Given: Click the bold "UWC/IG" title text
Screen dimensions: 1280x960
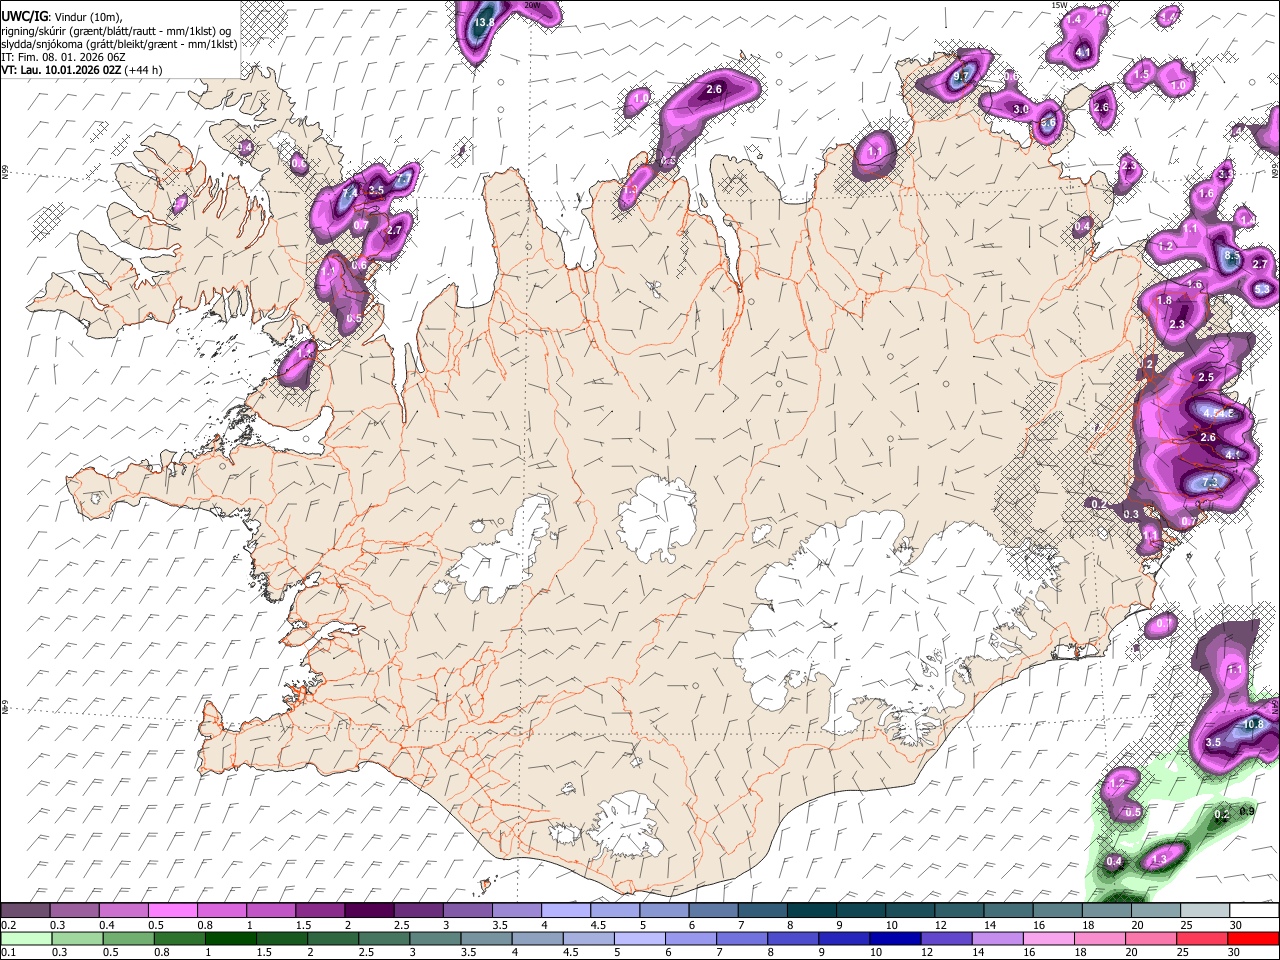Looking at the screenshot, I should coord(24,16).
